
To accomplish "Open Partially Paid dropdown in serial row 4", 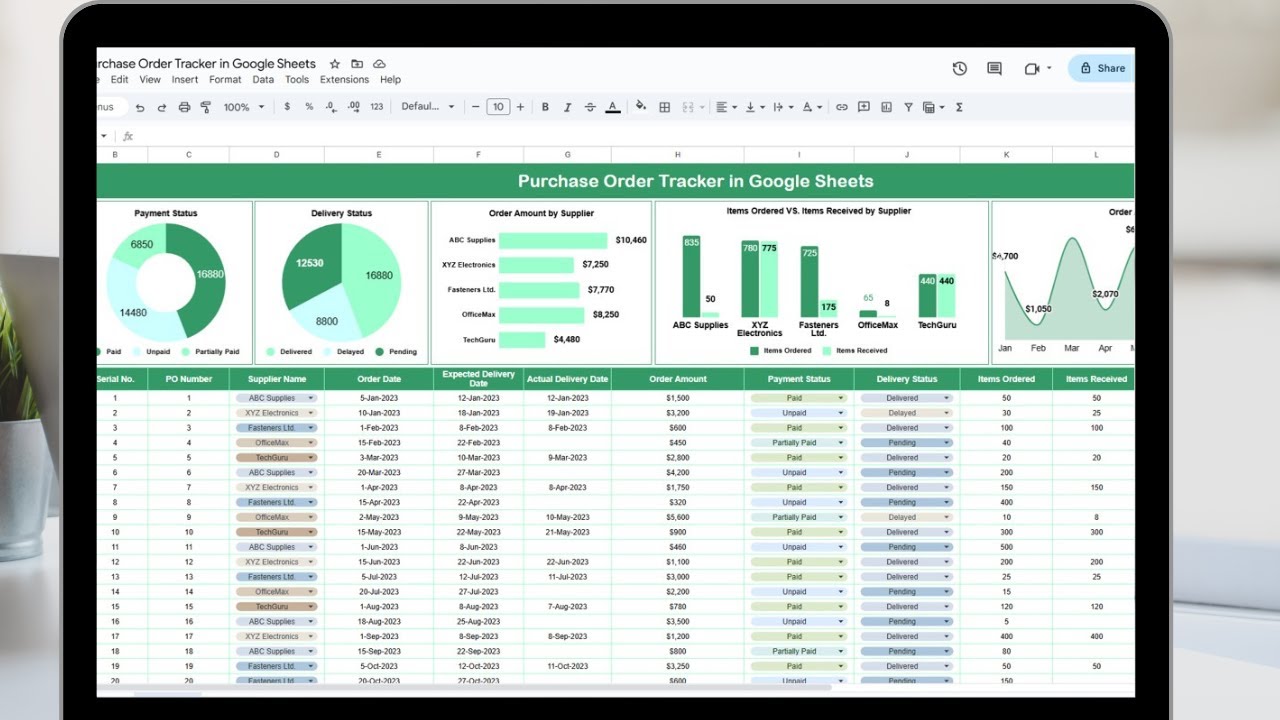I will 841,443.
